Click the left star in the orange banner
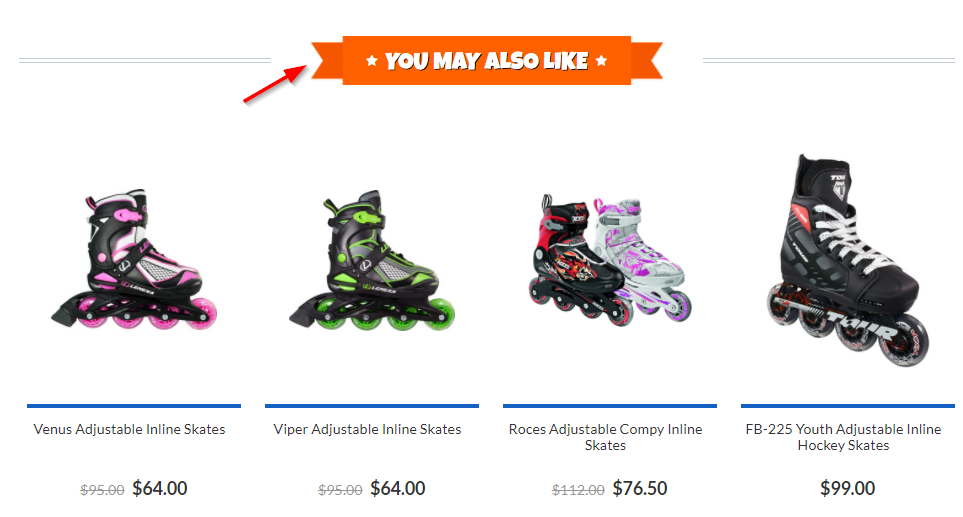The height and width of the screenshot is (517, 963). click(372, 60)
